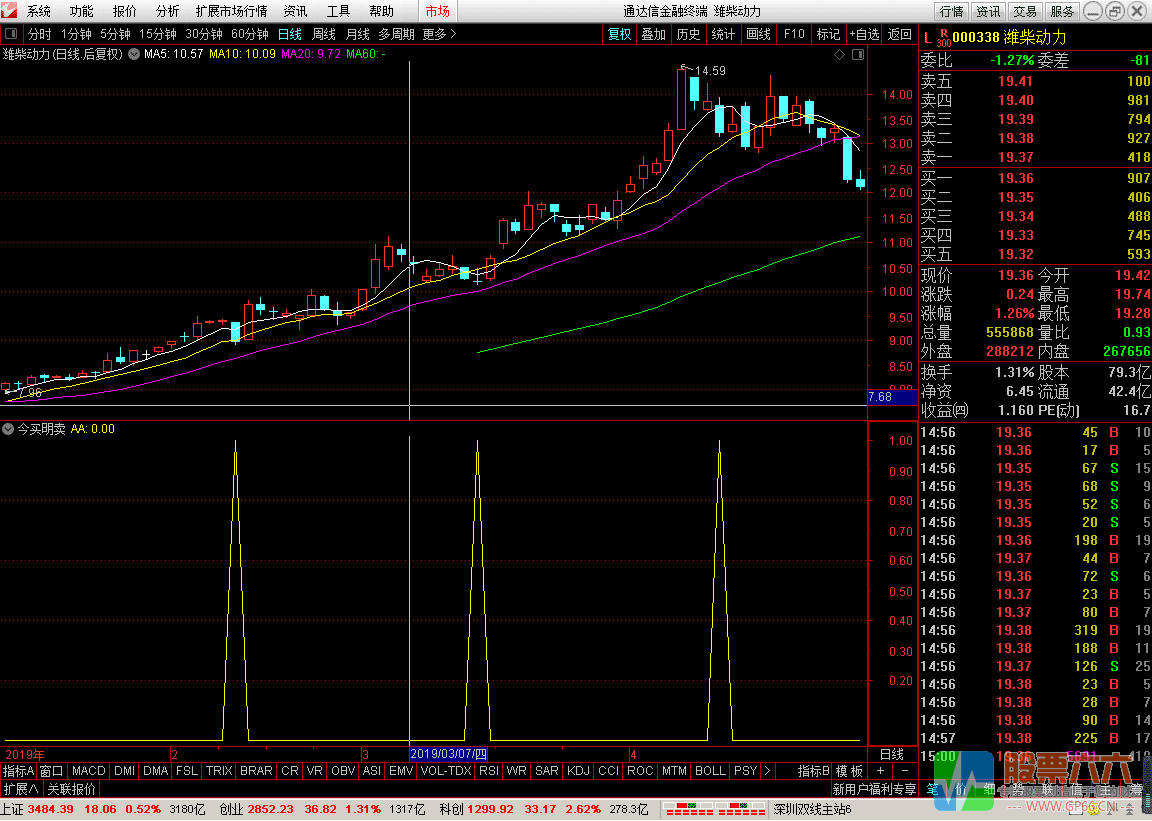Open the 潍柴动力 chart settings round dropdown icon

134,54
